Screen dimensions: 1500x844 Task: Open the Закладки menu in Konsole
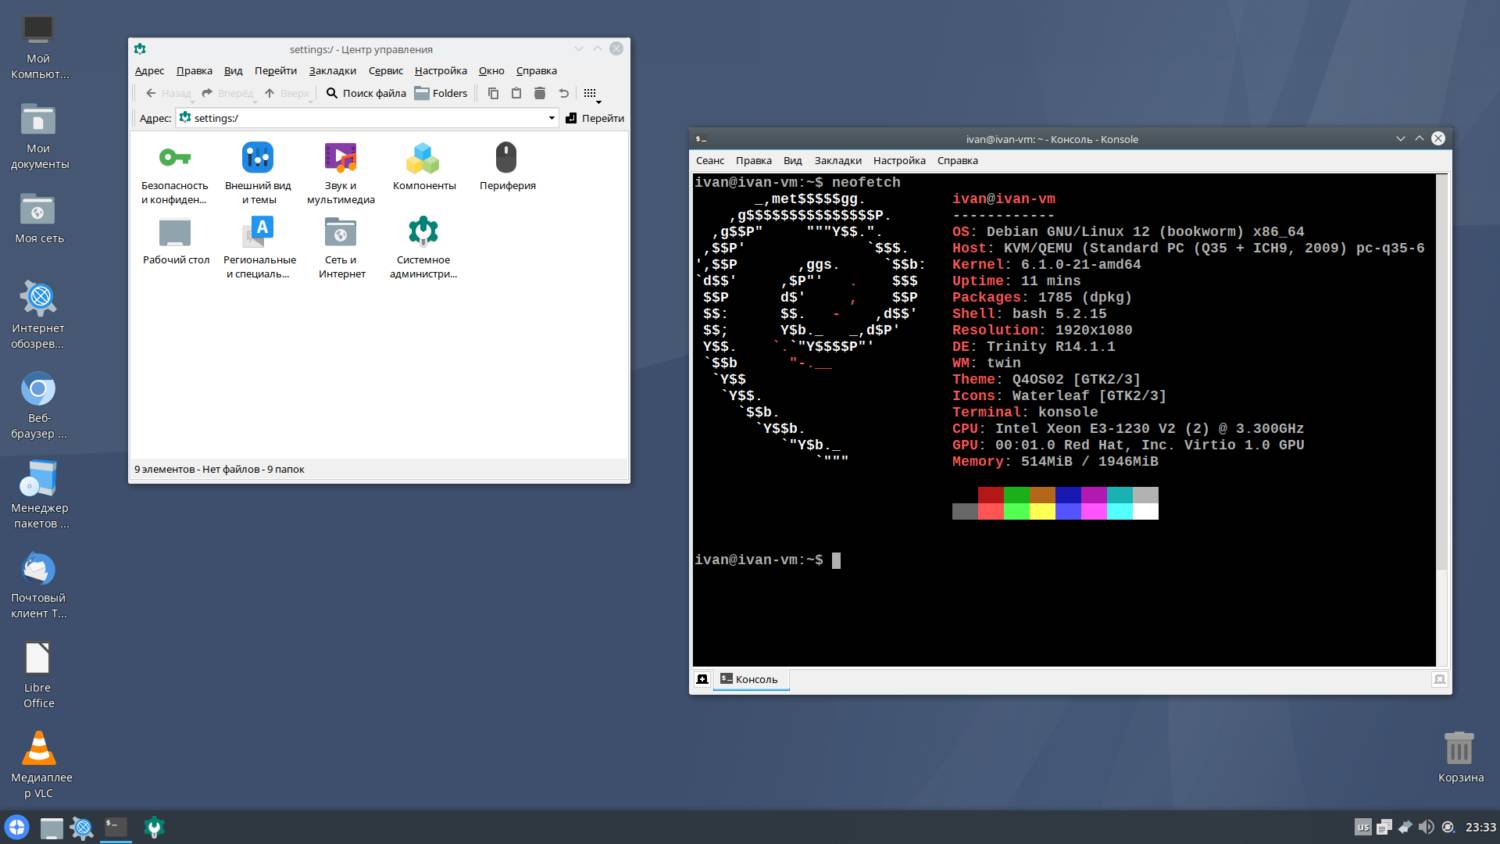[x=837, y=160]
